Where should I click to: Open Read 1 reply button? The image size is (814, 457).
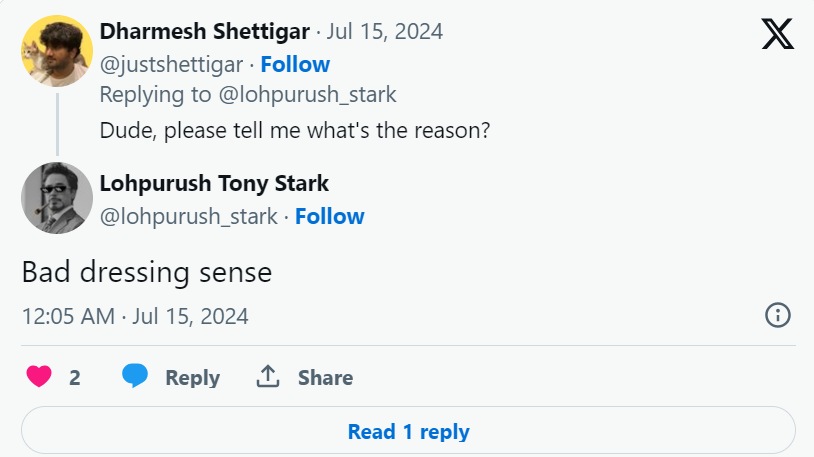click(x=408, y=432)
